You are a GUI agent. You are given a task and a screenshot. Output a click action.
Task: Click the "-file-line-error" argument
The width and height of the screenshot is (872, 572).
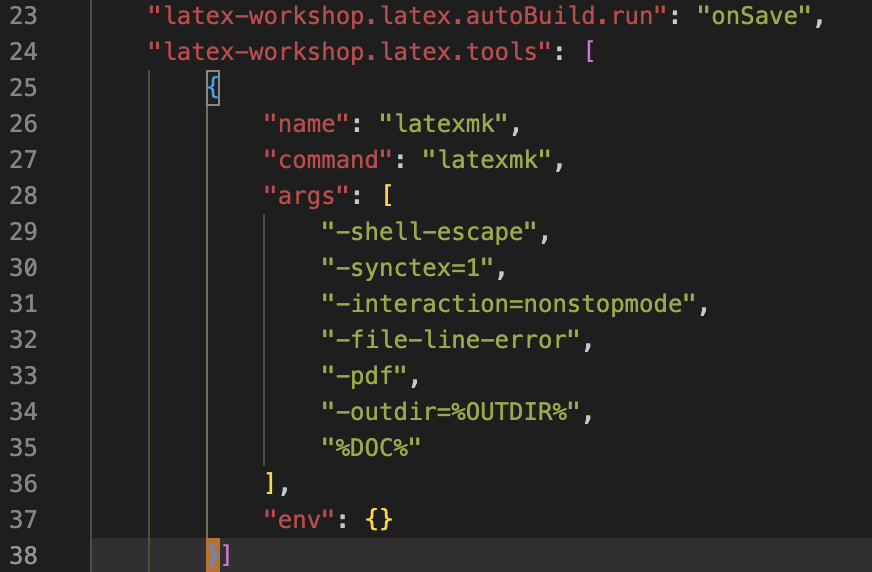(450, 340)
